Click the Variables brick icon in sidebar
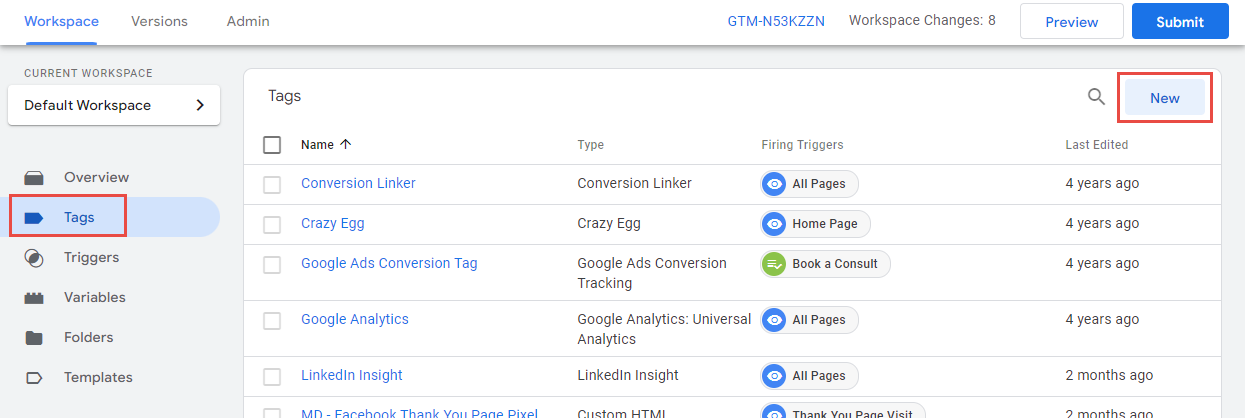1245x418 pixels. pyautogui.click(x=34, y=298)
